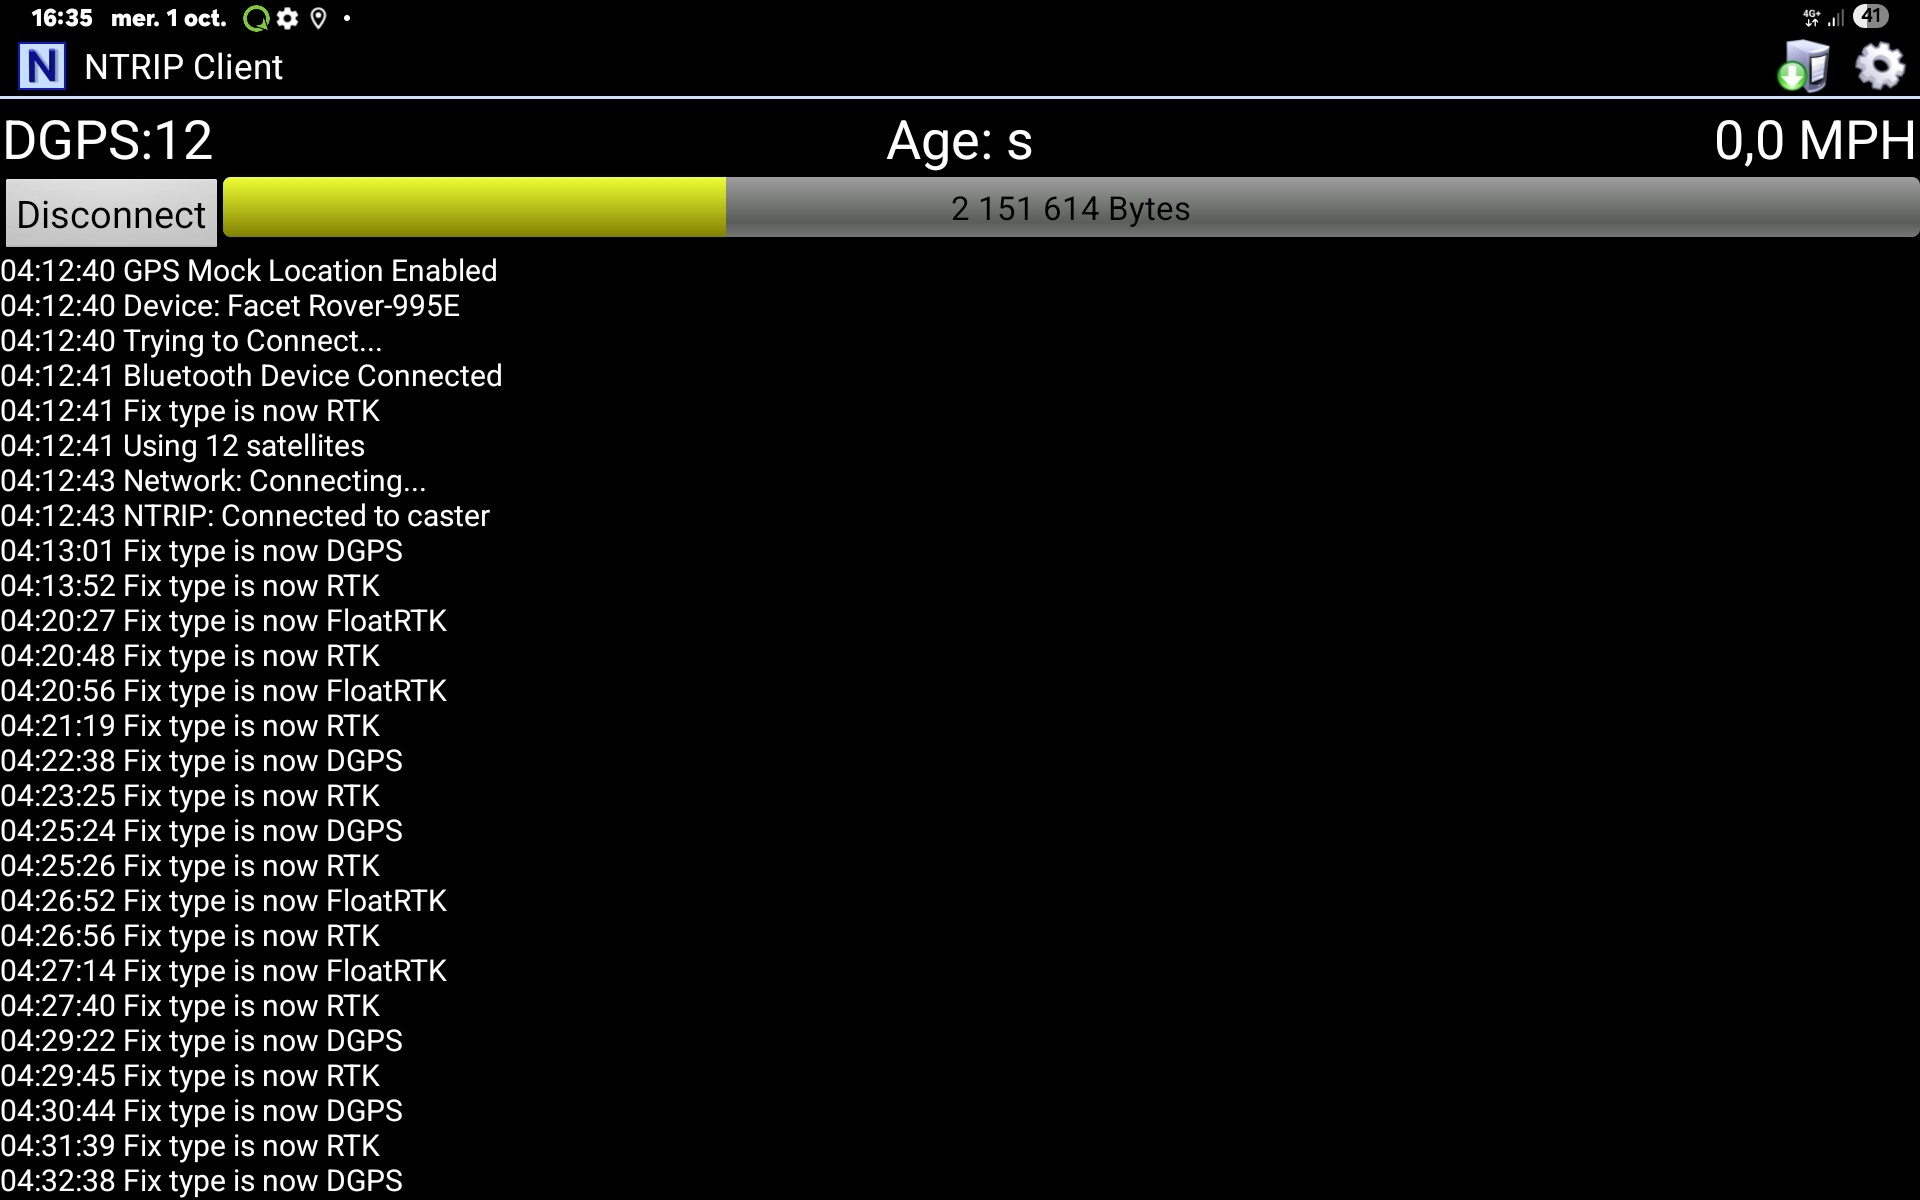1920x1200 pixels.
Task: Select log line 'Device: Facet Rover-995E'
Action: 230,306
